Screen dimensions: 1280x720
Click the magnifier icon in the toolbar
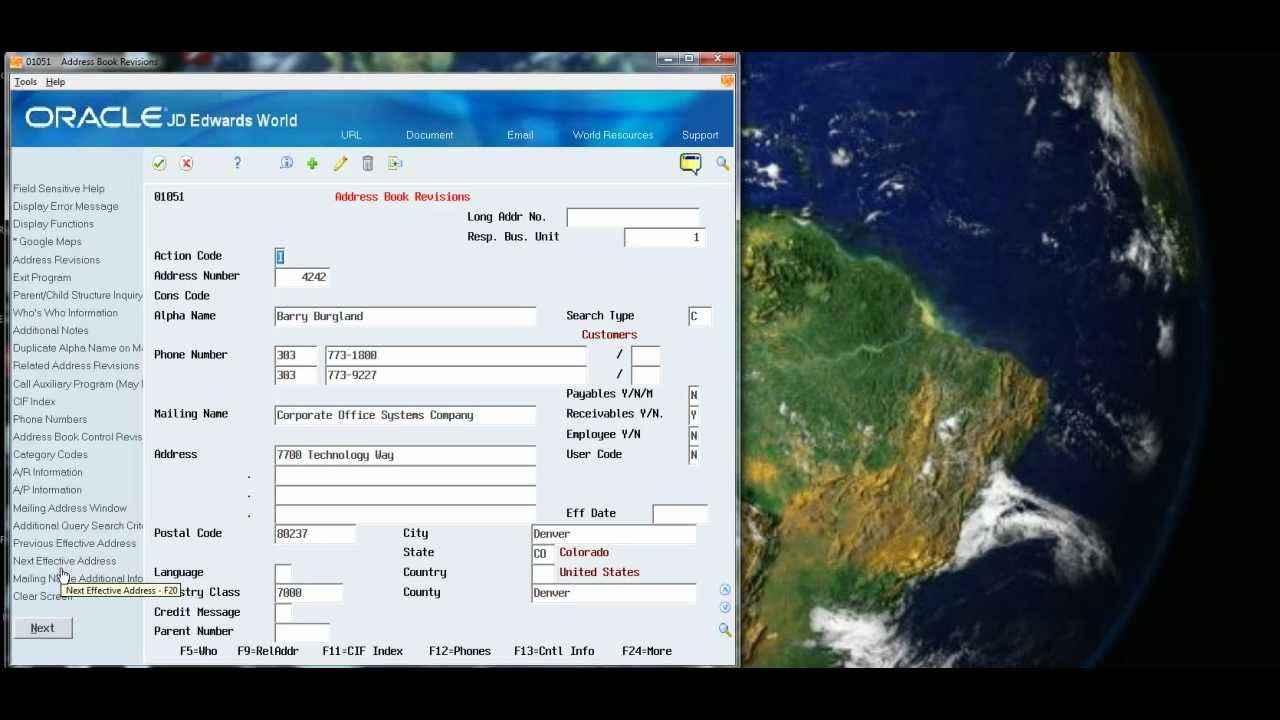(722, 163)
